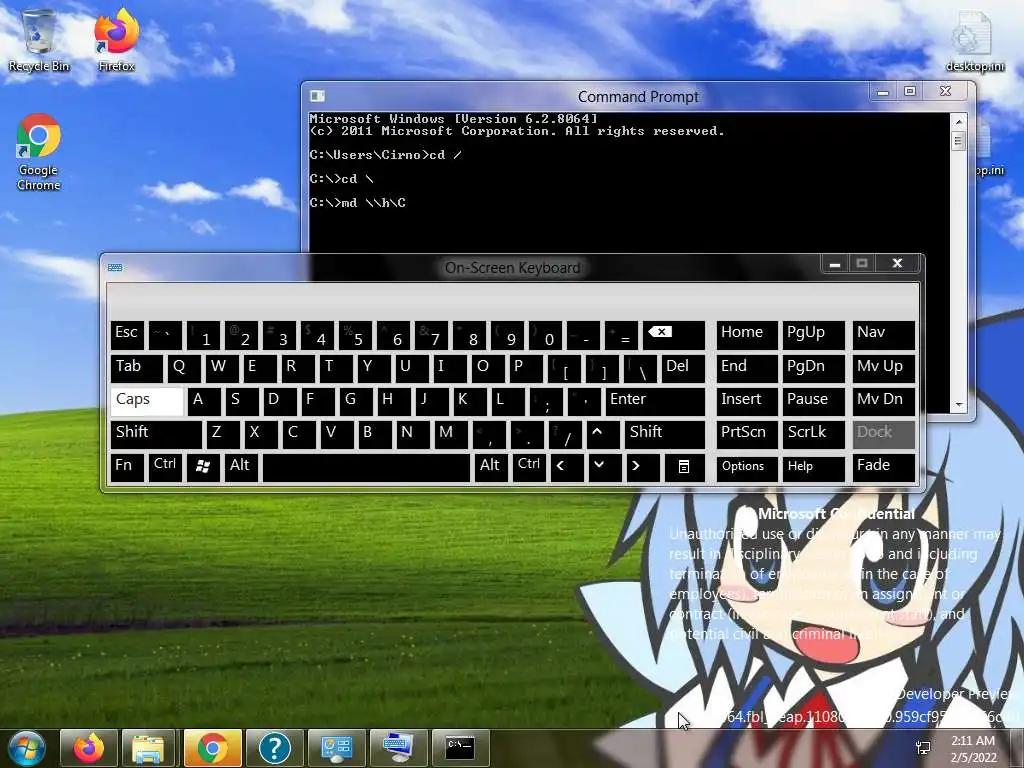
Task: Tap the Windows logo key
Action: pos(203,468)
